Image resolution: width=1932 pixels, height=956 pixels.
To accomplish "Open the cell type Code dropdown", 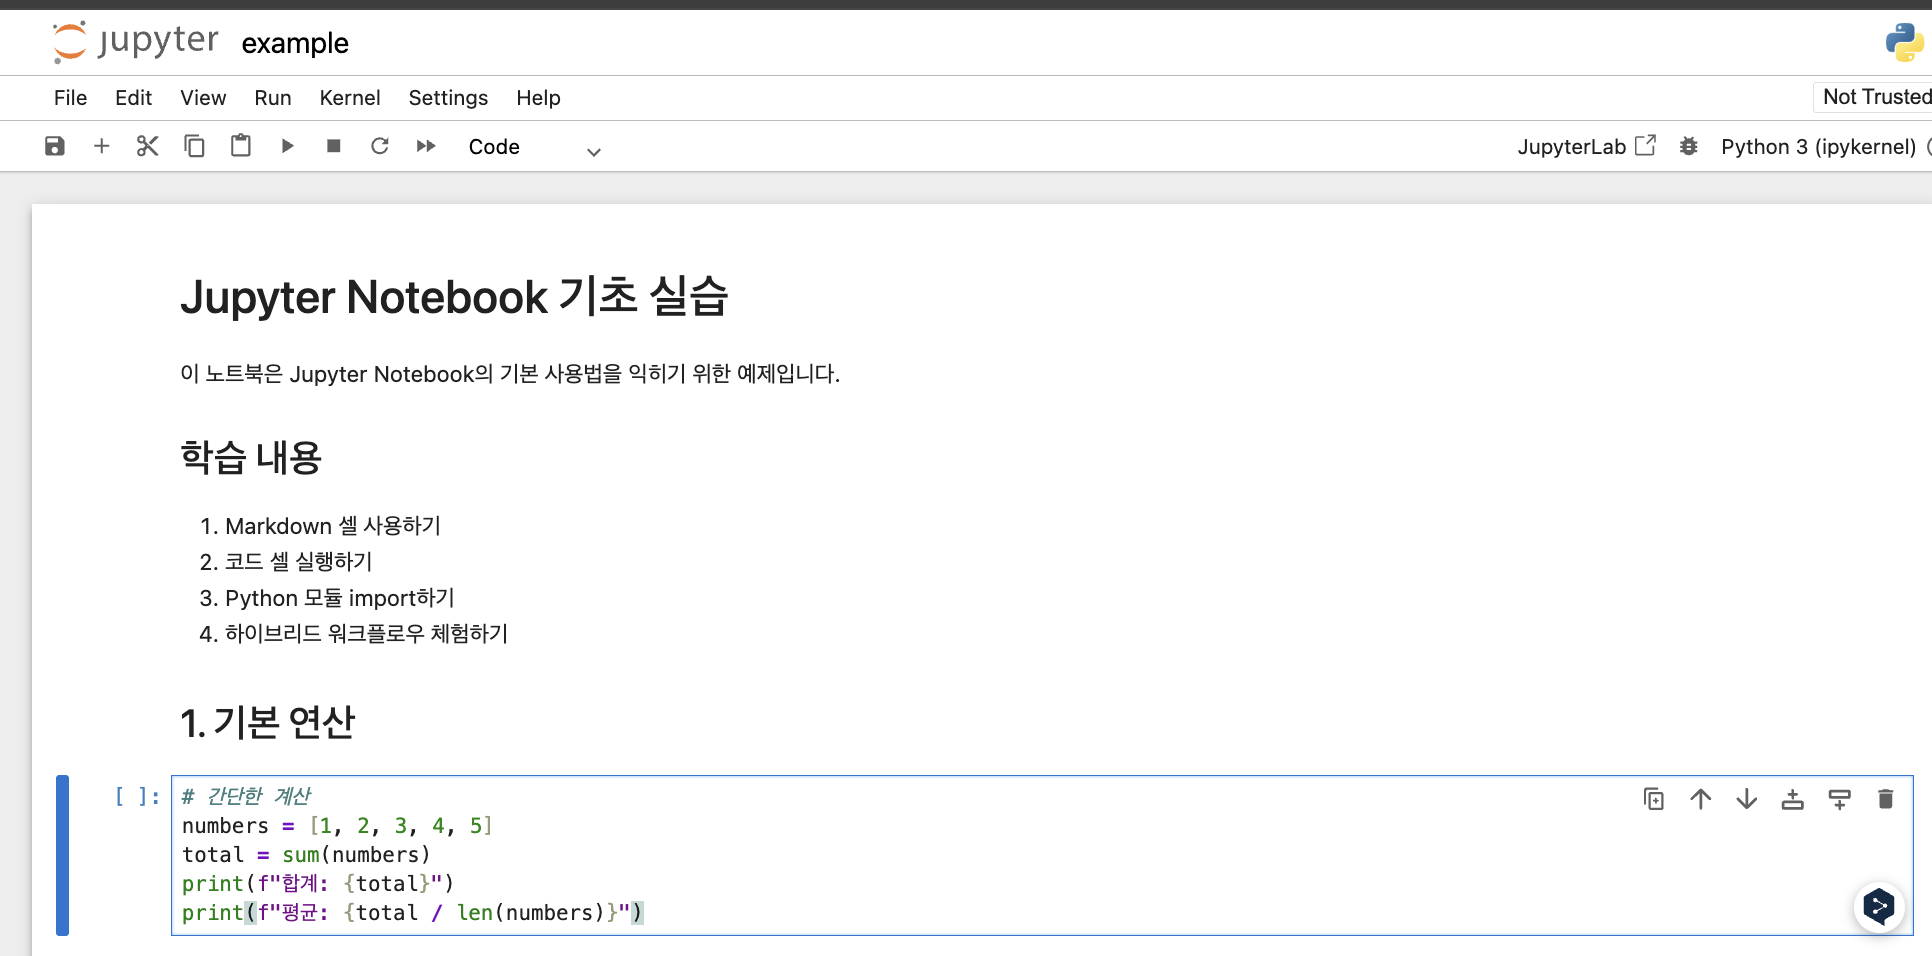I will [x=534, y=147].
